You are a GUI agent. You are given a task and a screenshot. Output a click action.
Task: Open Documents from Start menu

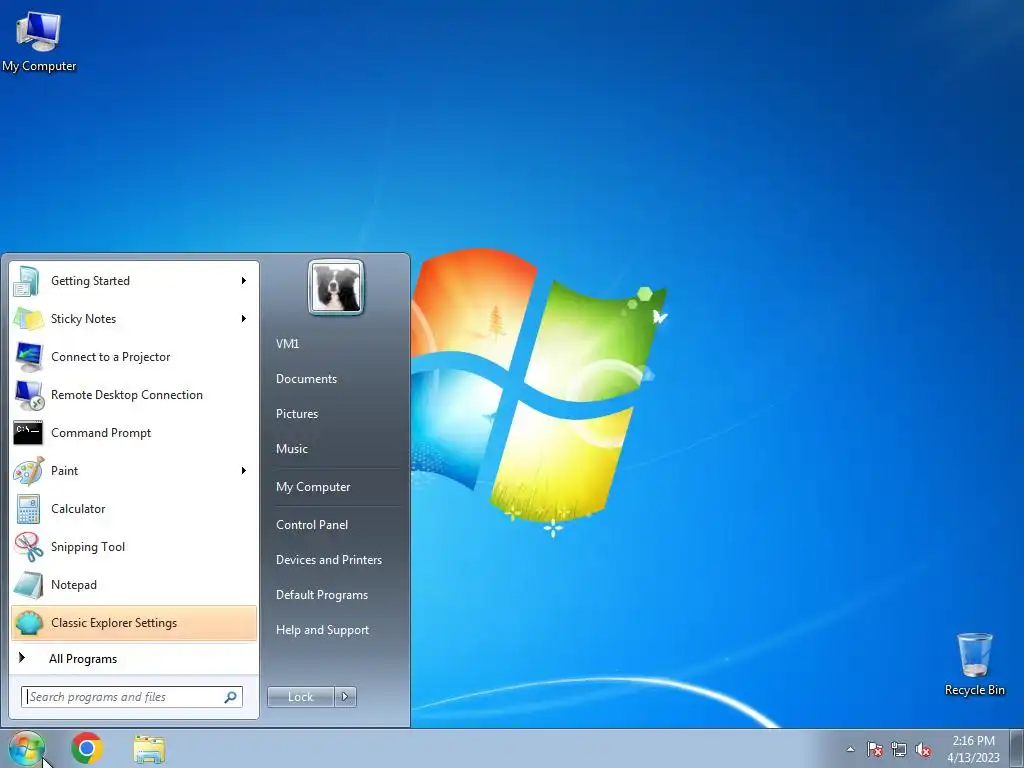(306, 379)
